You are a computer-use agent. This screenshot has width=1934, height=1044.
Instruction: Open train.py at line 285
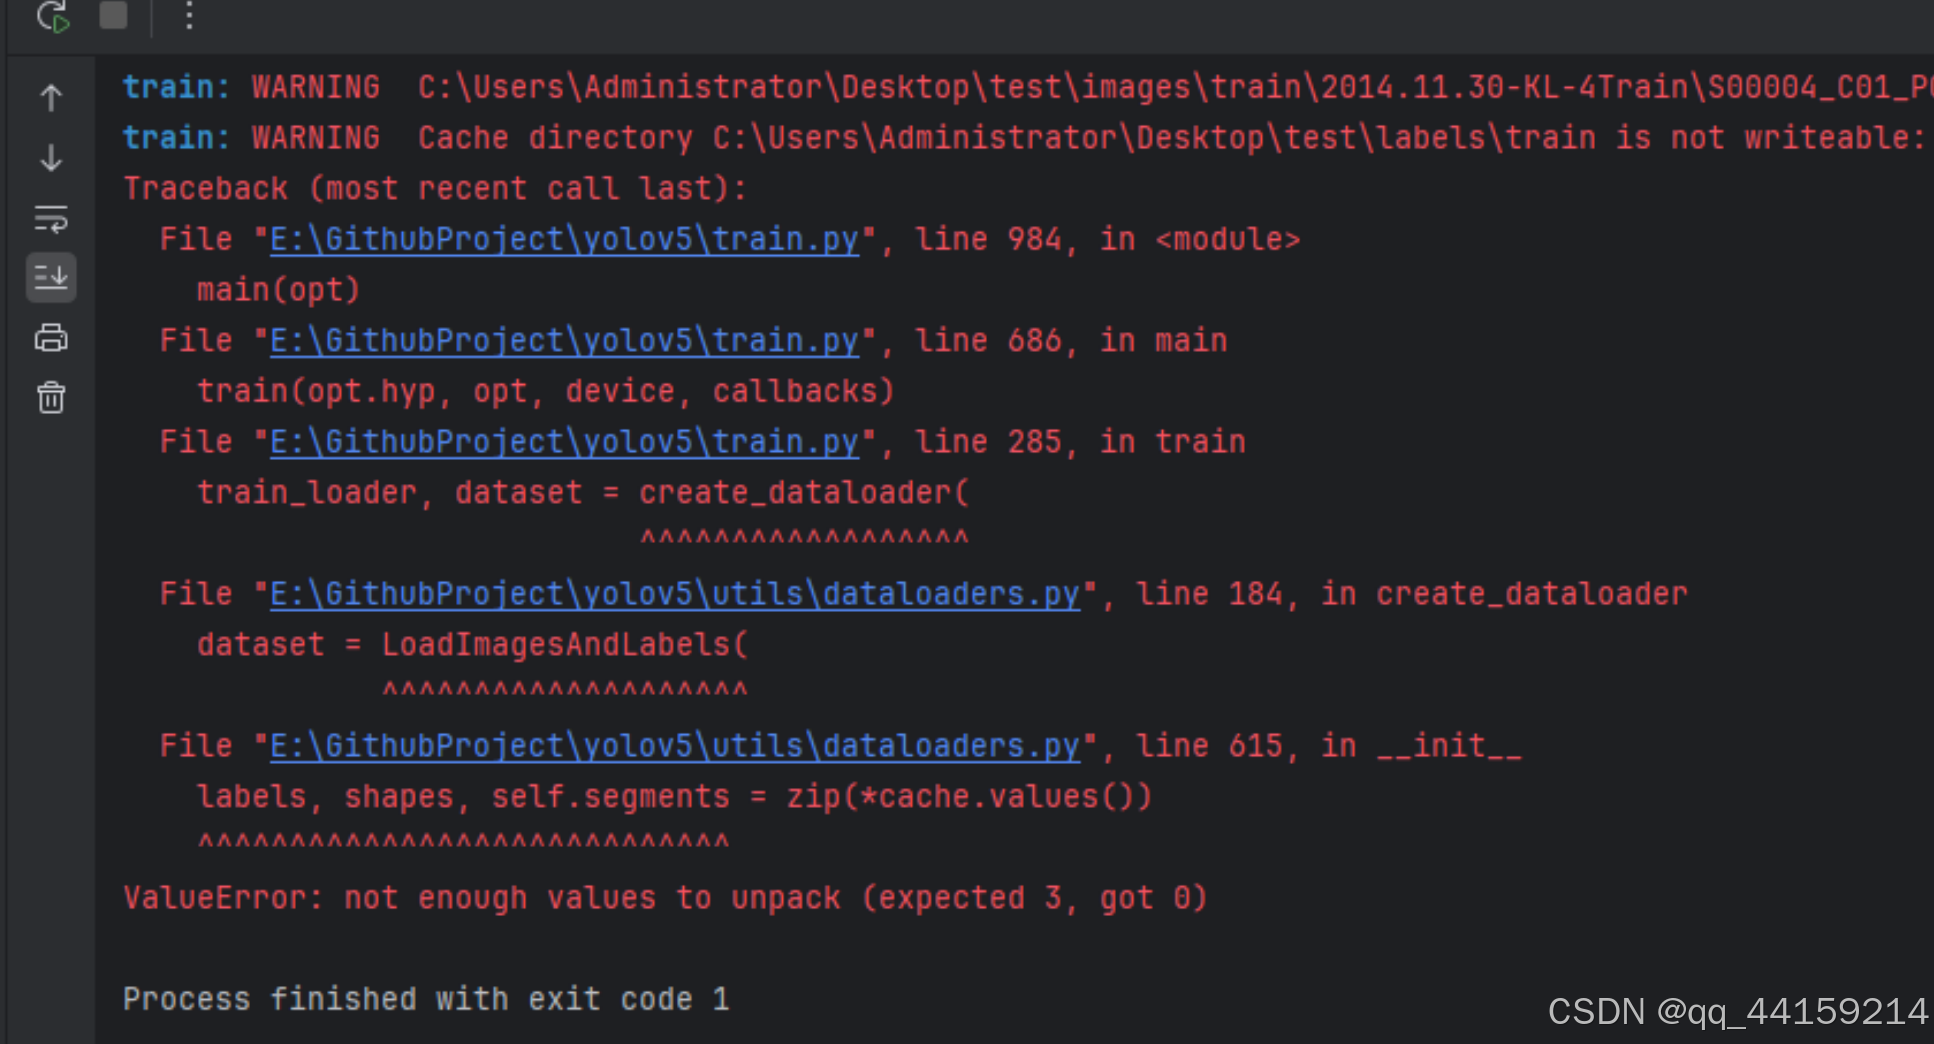coord(563,441)
